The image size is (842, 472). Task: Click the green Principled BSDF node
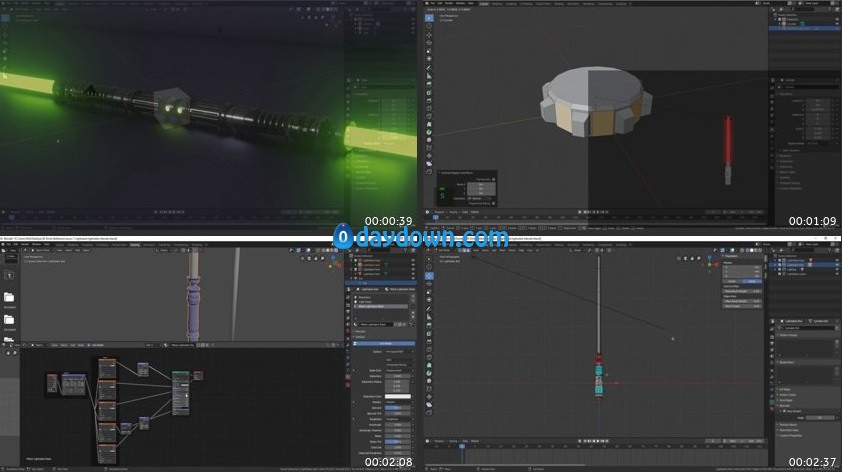pyautogui.click(x=180, y=393)
